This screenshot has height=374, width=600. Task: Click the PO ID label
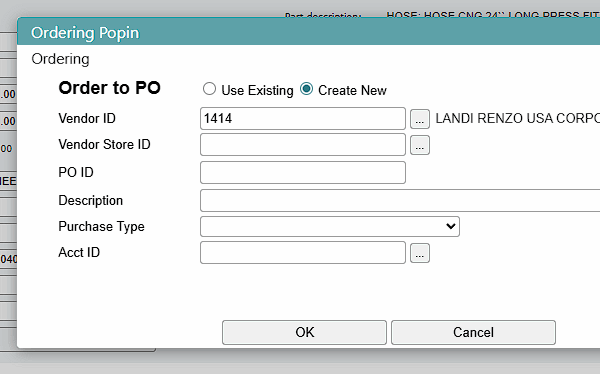(x=76, y=172)
